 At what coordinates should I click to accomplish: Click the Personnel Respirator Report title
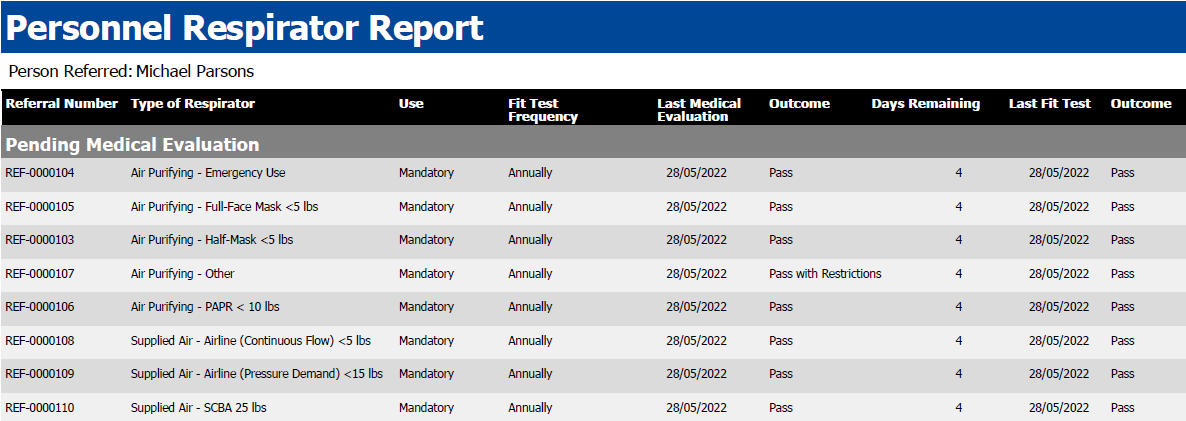tap(245, 28)
